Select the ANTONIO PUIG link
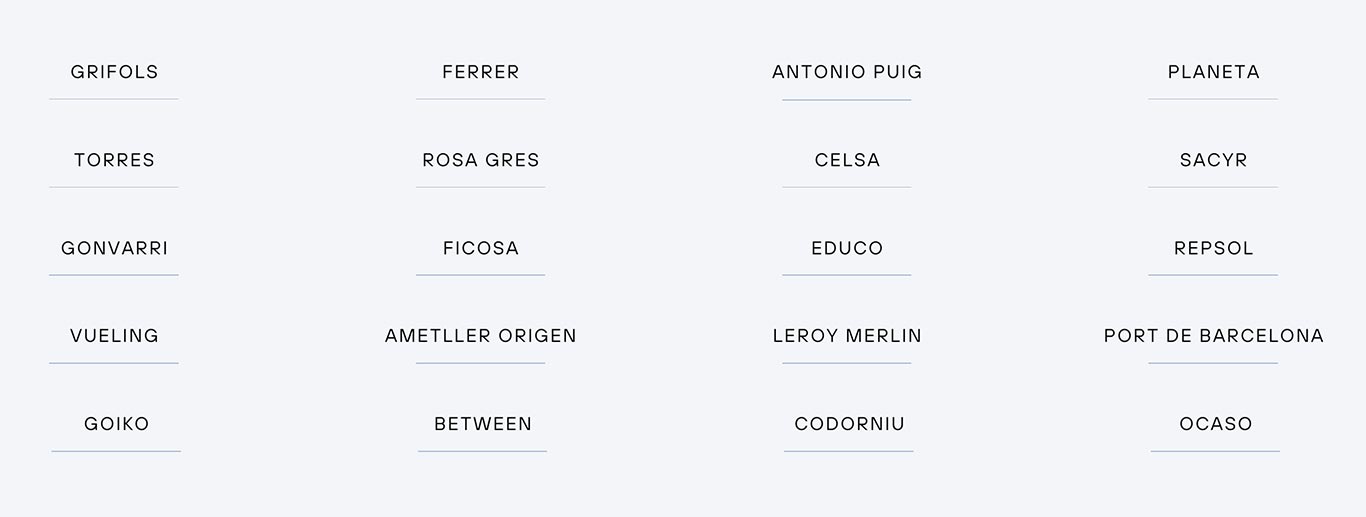Screen dimensions: 1366x517 (x=847, y=72)
